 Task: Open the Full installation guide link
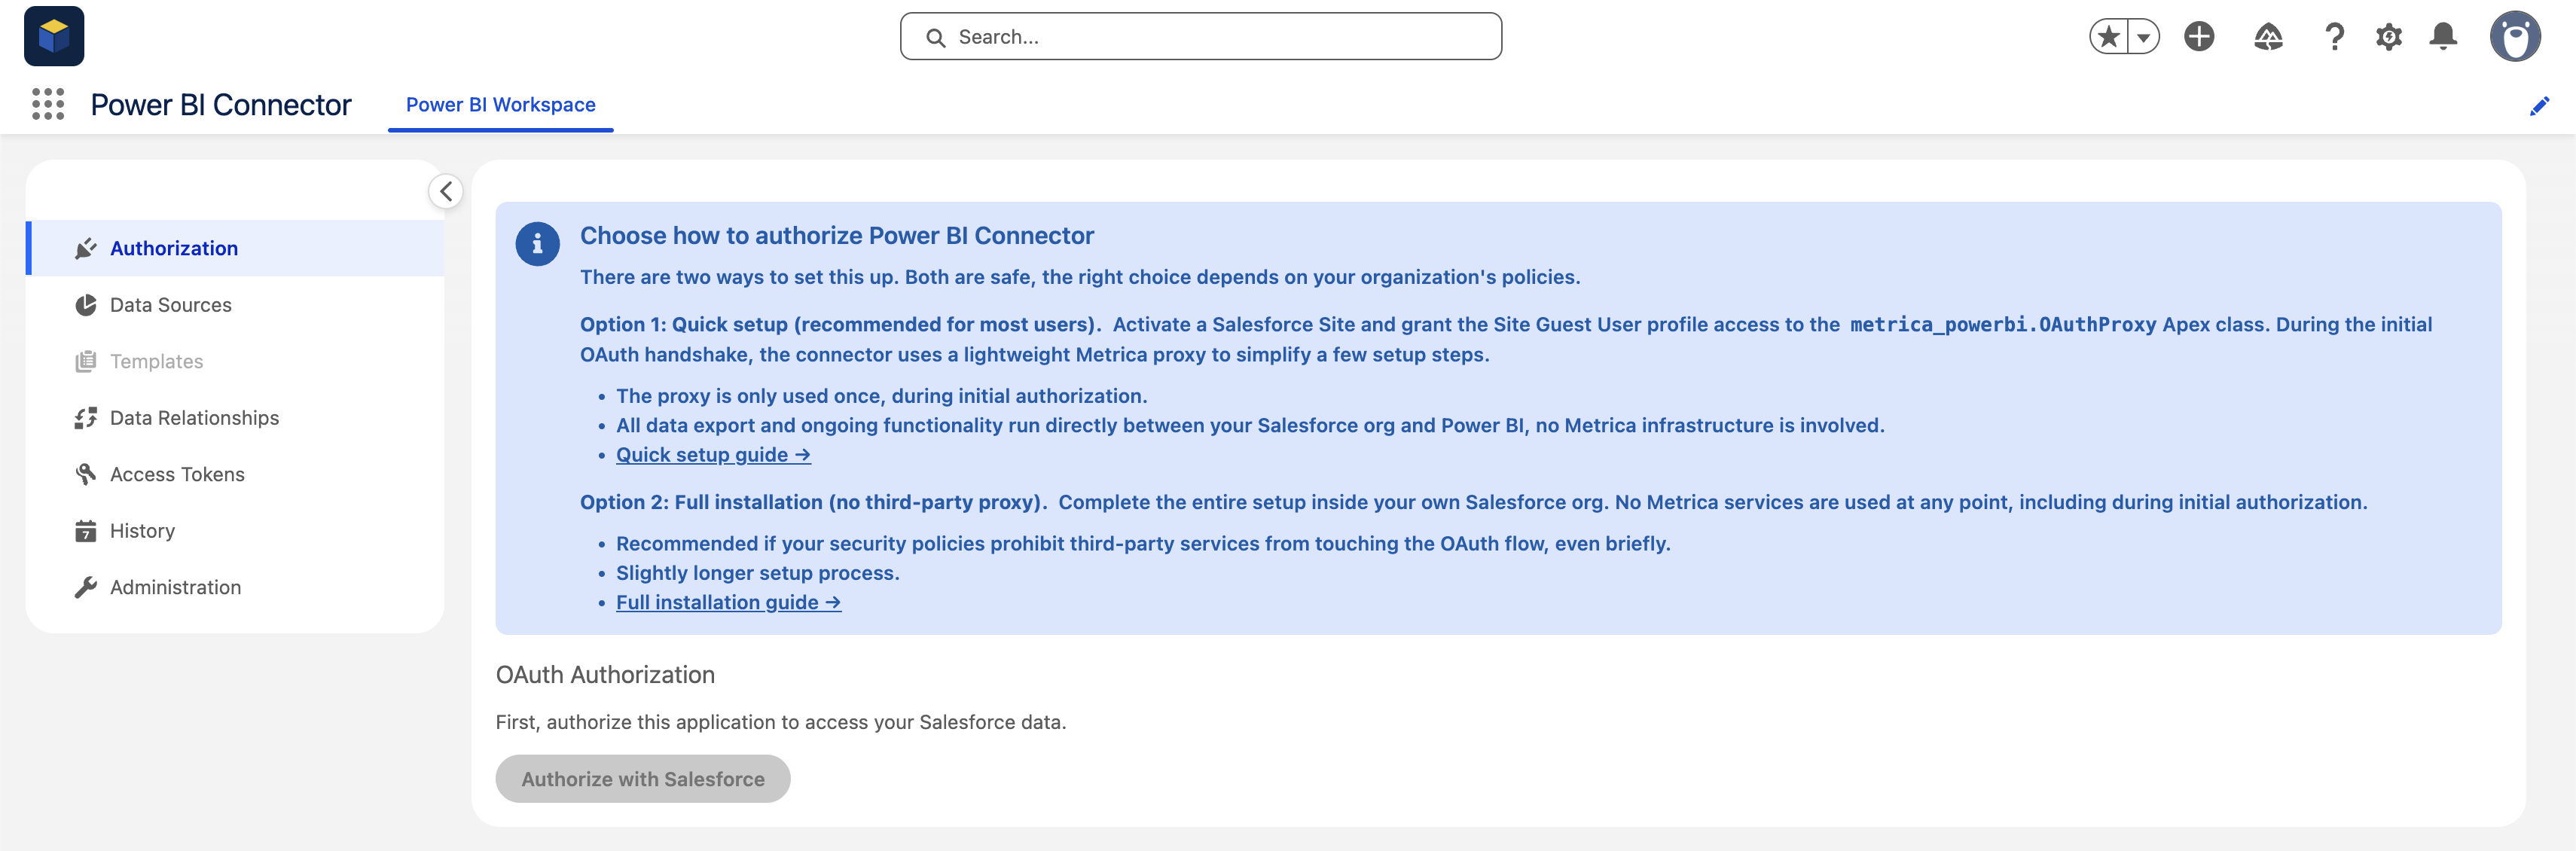point(728,603)
